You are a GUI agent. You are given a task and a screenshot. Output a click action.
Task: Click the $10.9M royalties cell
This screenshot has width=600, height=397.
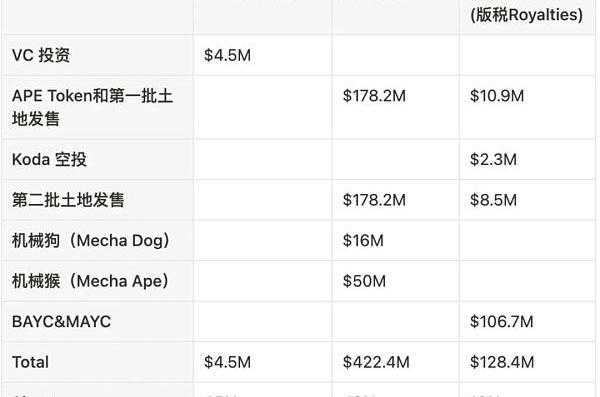pyautogui.click(x=497, y=96)
